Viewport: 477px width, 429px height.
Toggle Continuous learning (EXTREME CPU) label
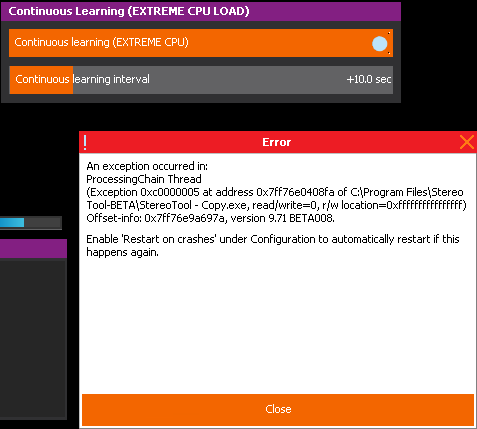coord(101,42)
